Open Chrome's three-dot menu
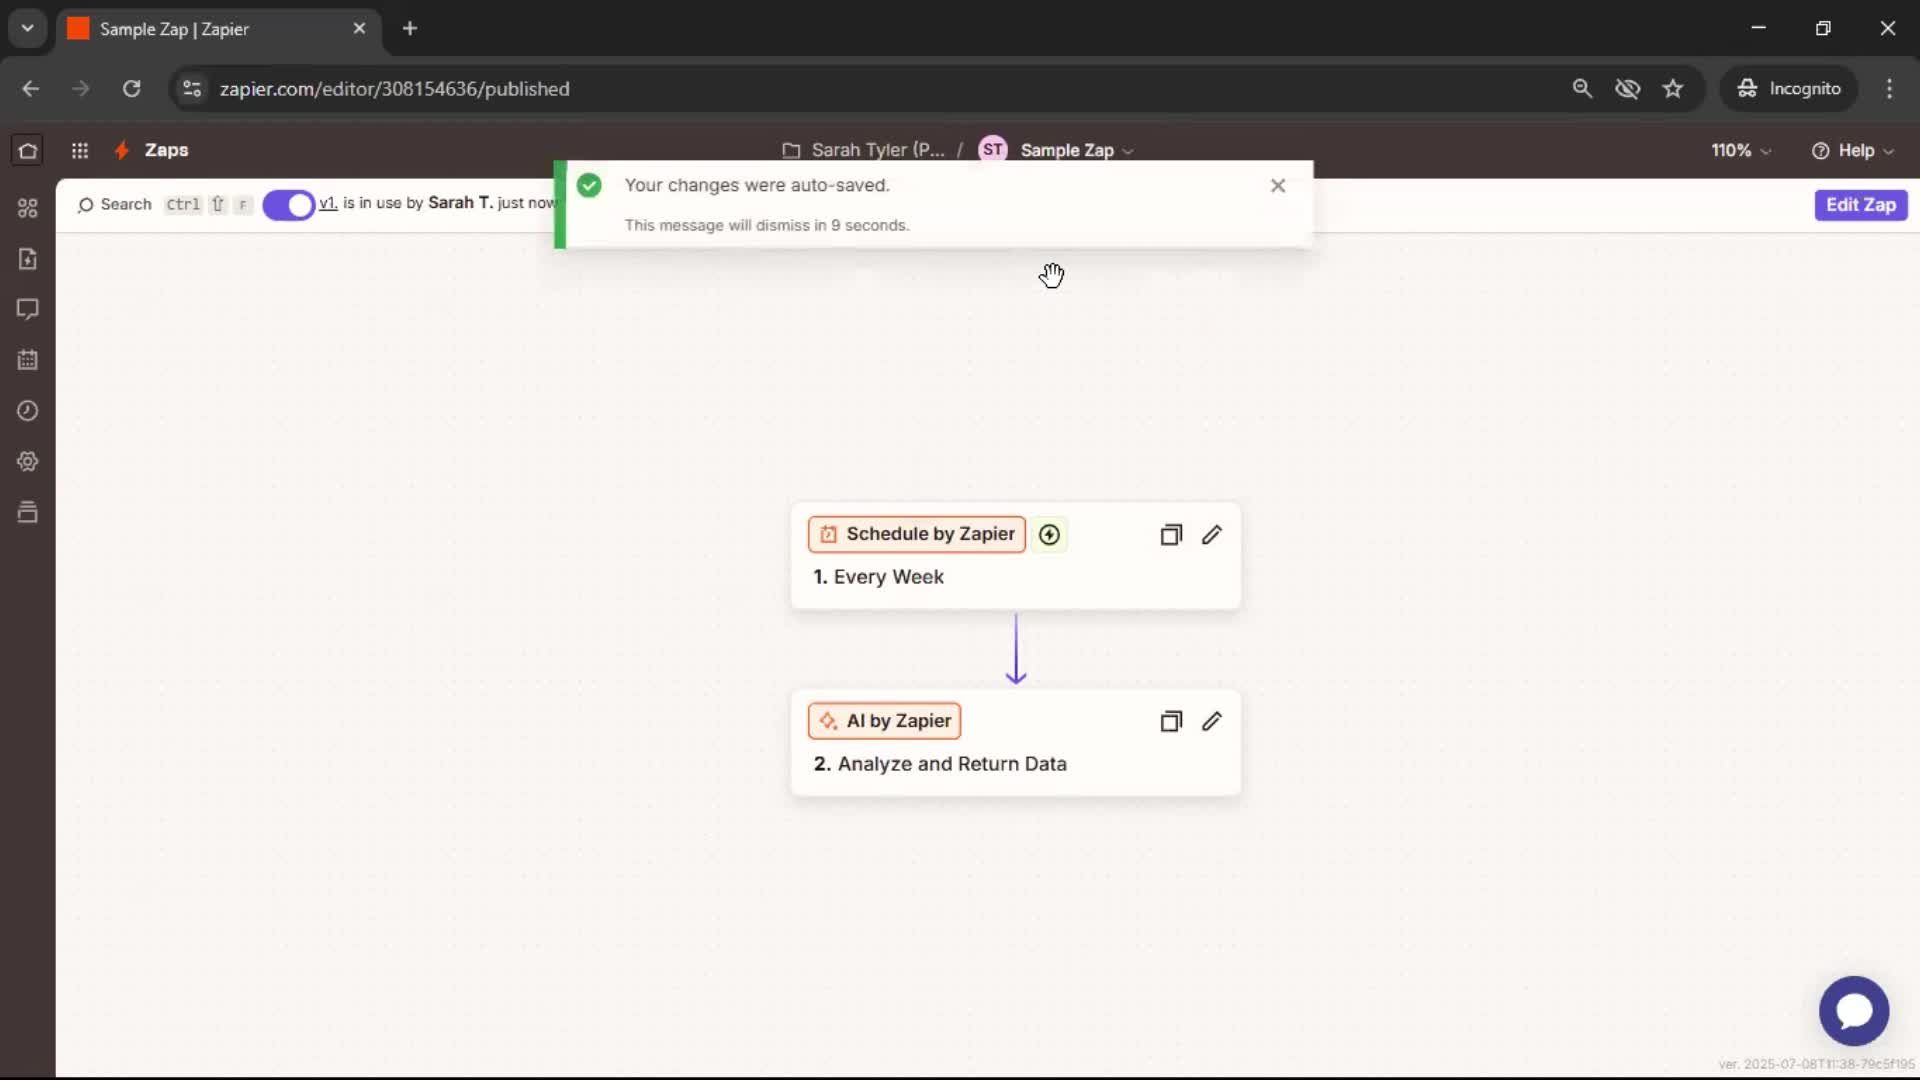 1889,89
